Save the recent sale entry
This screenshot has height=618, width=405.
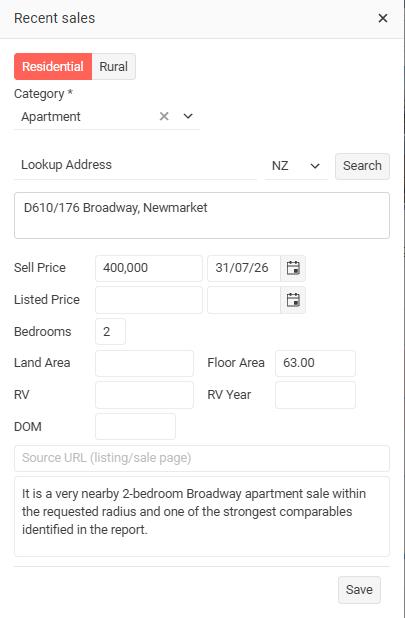[359, 590]
